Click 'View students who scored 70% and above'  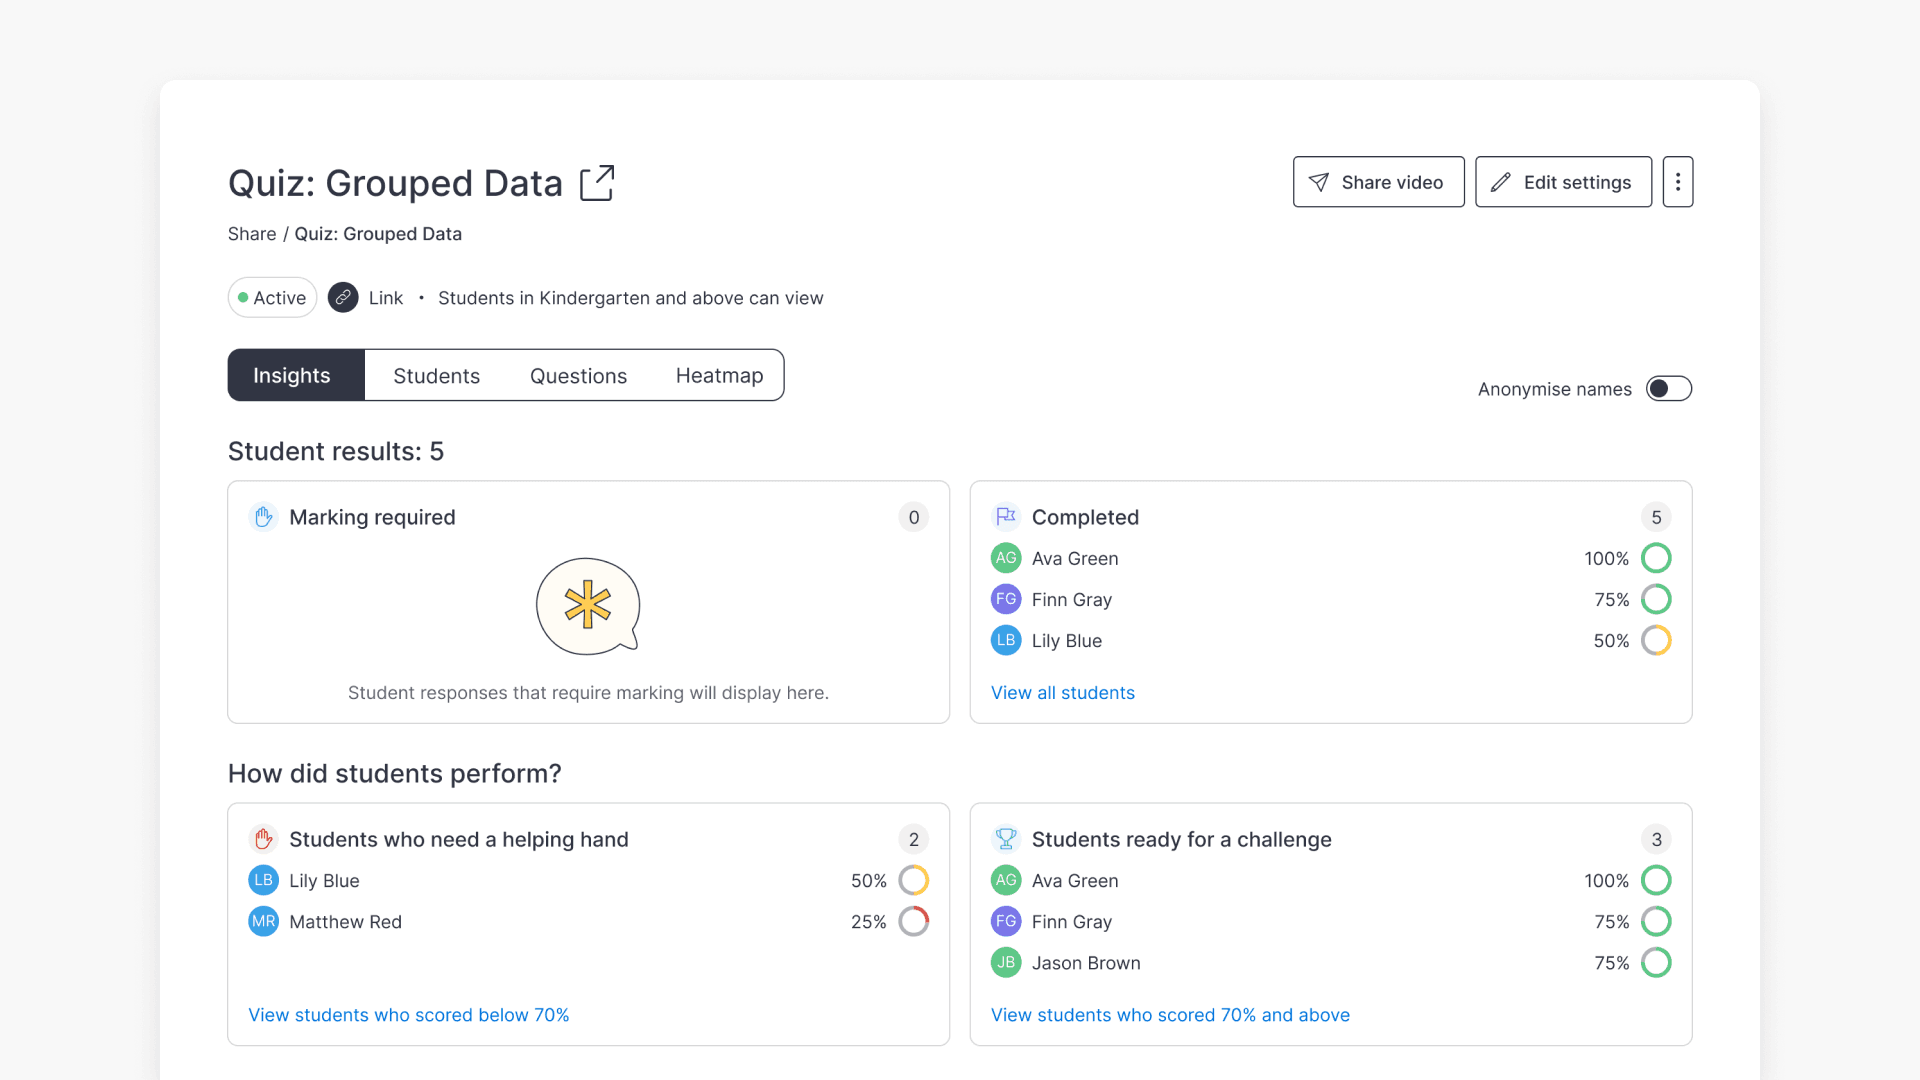click(x=1170, y=1014)
